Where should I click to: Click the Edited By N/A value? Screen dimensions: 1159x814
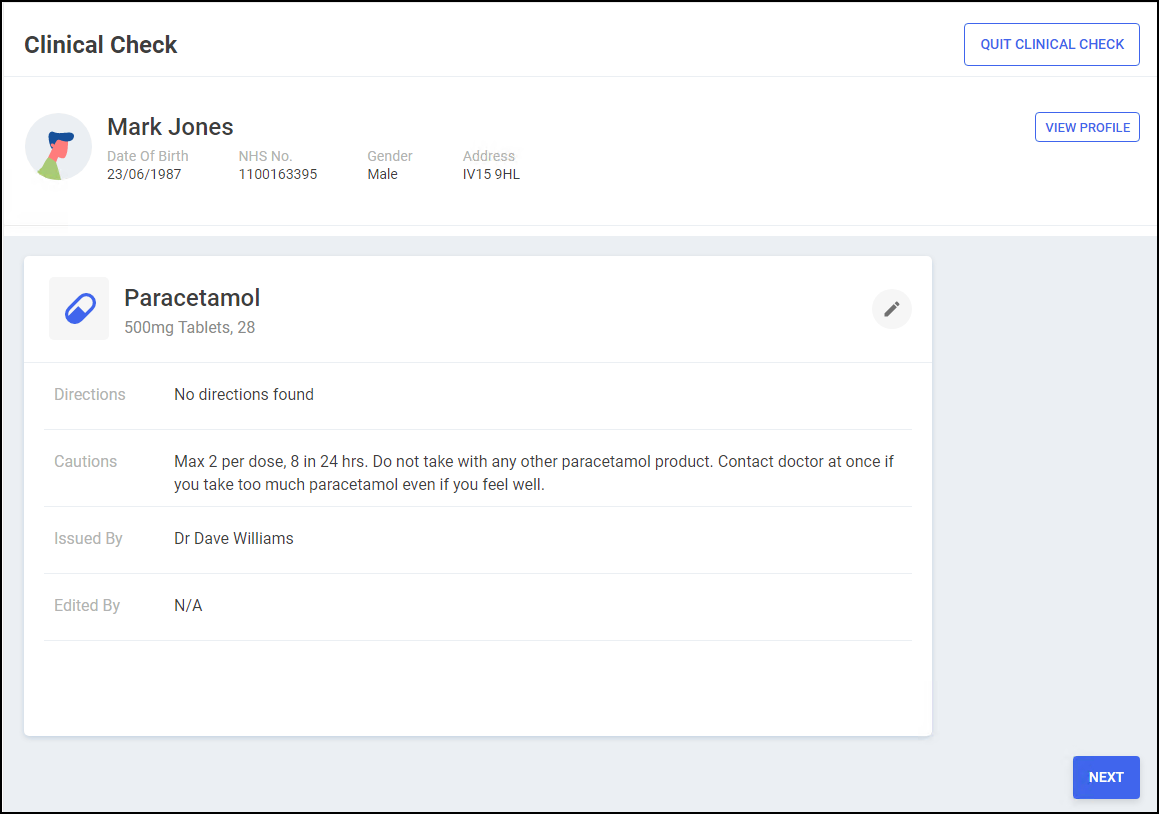(x=188, y=605)
